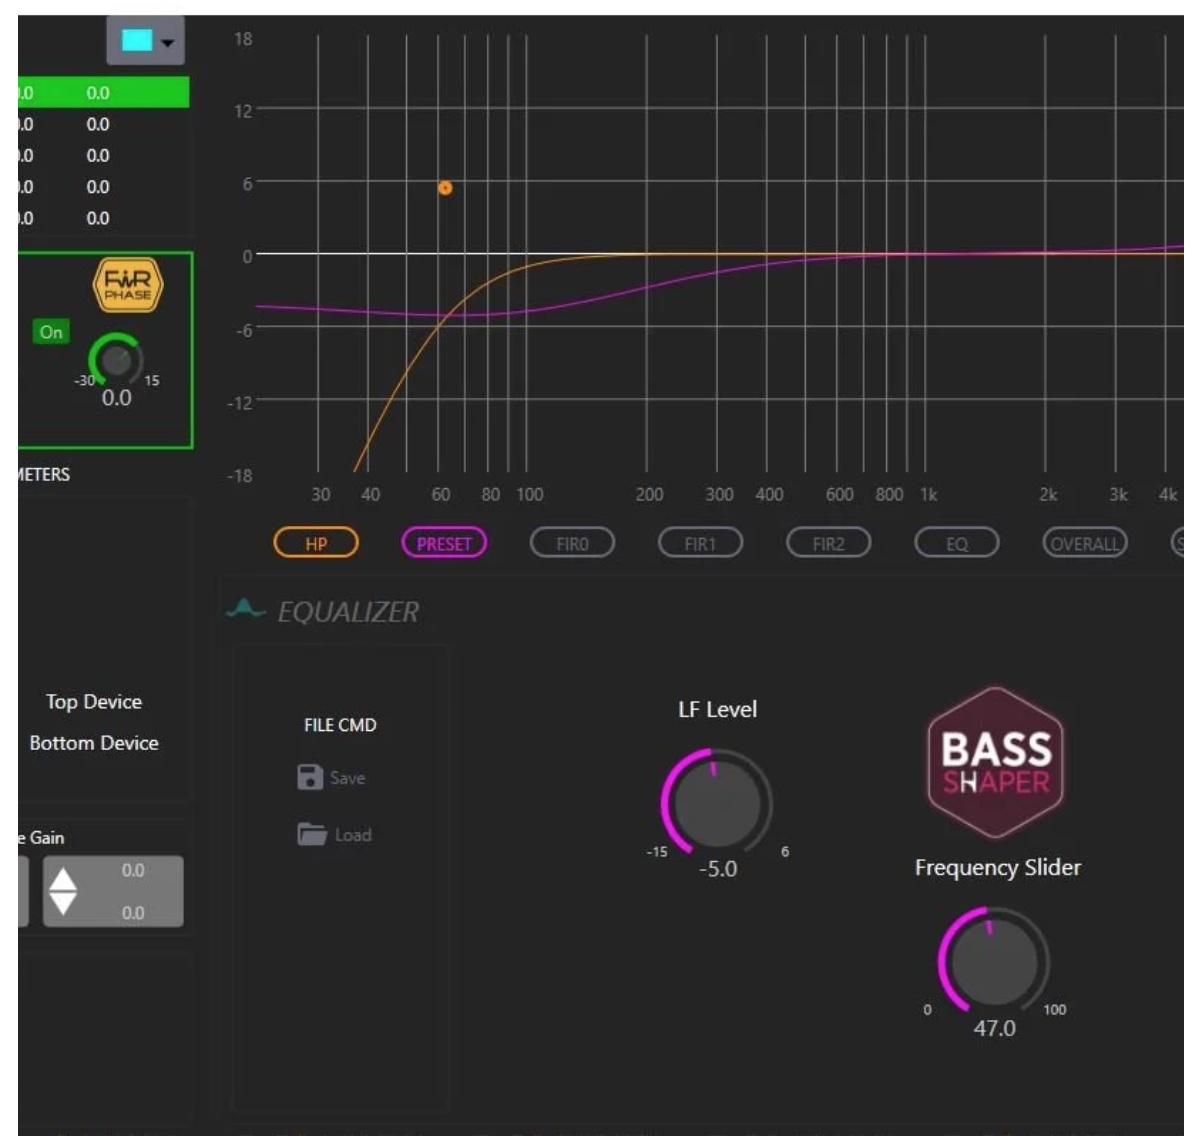Viewport: 1192px width, 1144px height.
Task: Click the FIR Phase hexagon icon
Action: (x=128, y=286)
